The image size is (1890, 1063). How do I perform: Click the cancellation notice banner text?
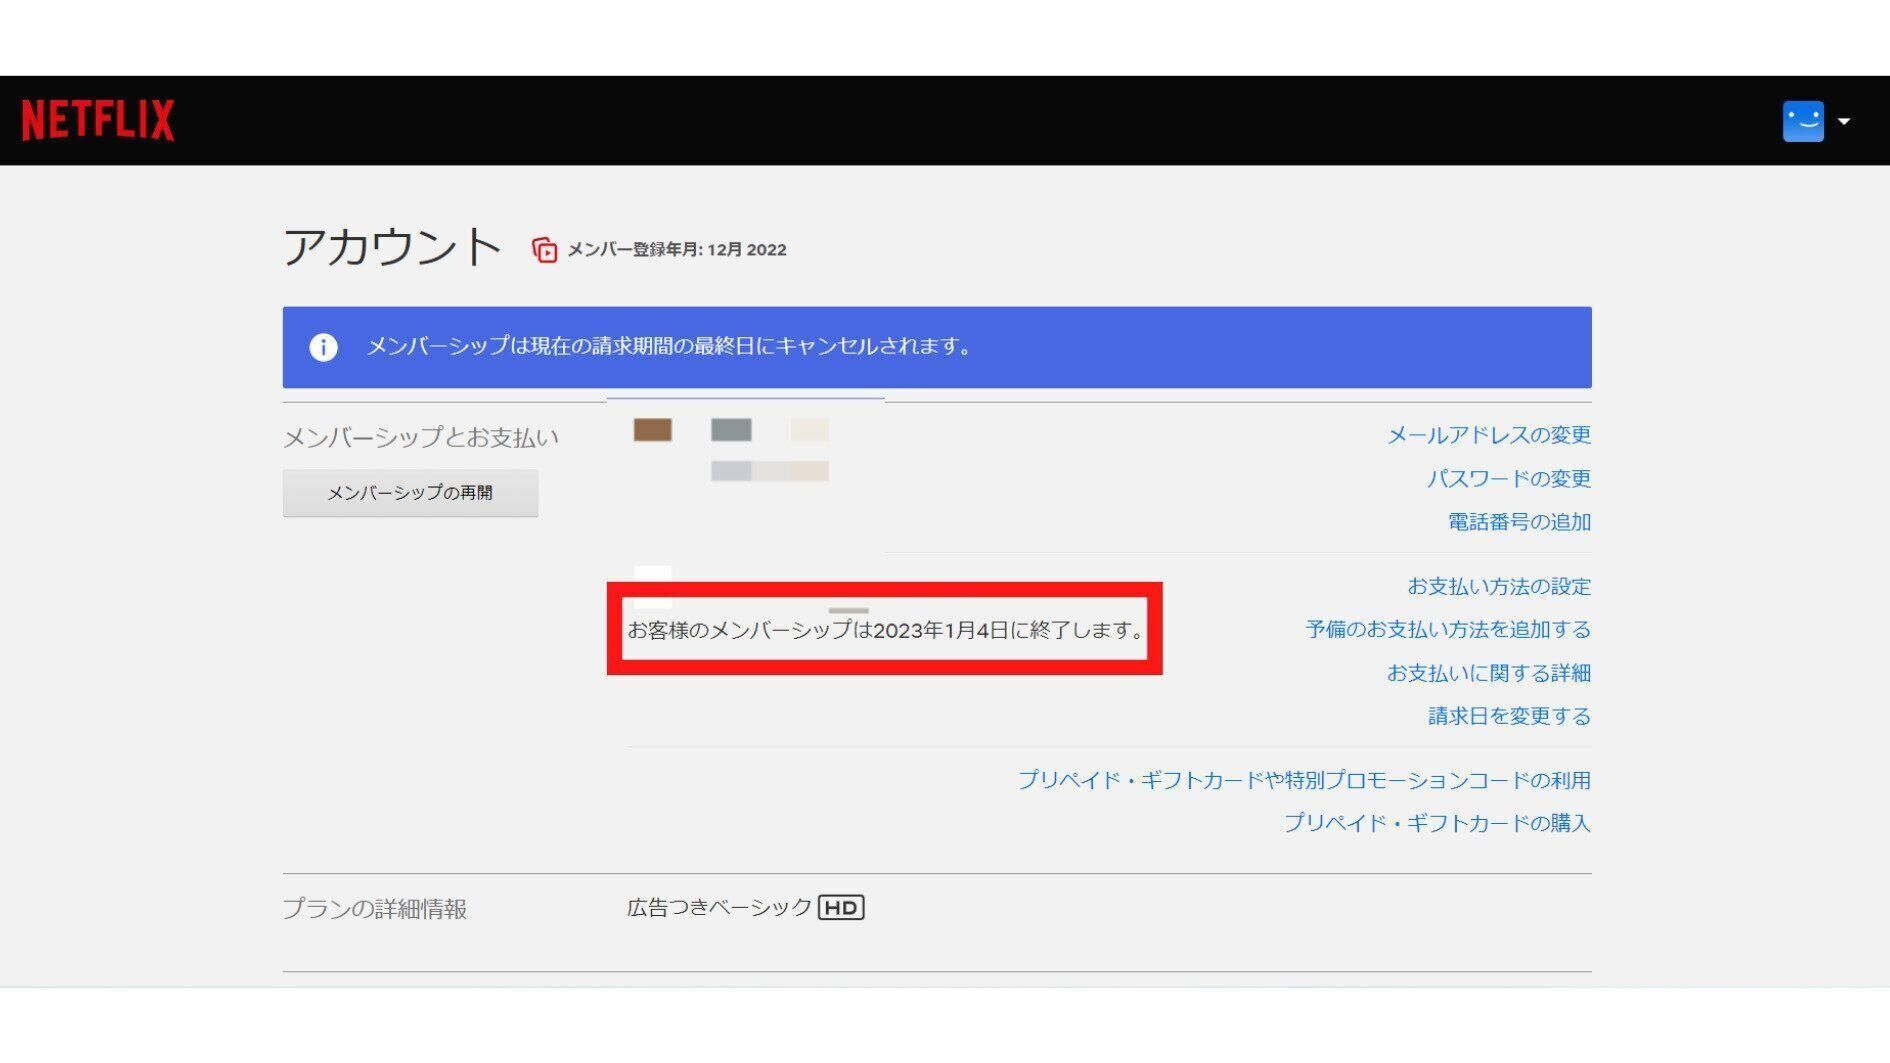pos(670,347)
